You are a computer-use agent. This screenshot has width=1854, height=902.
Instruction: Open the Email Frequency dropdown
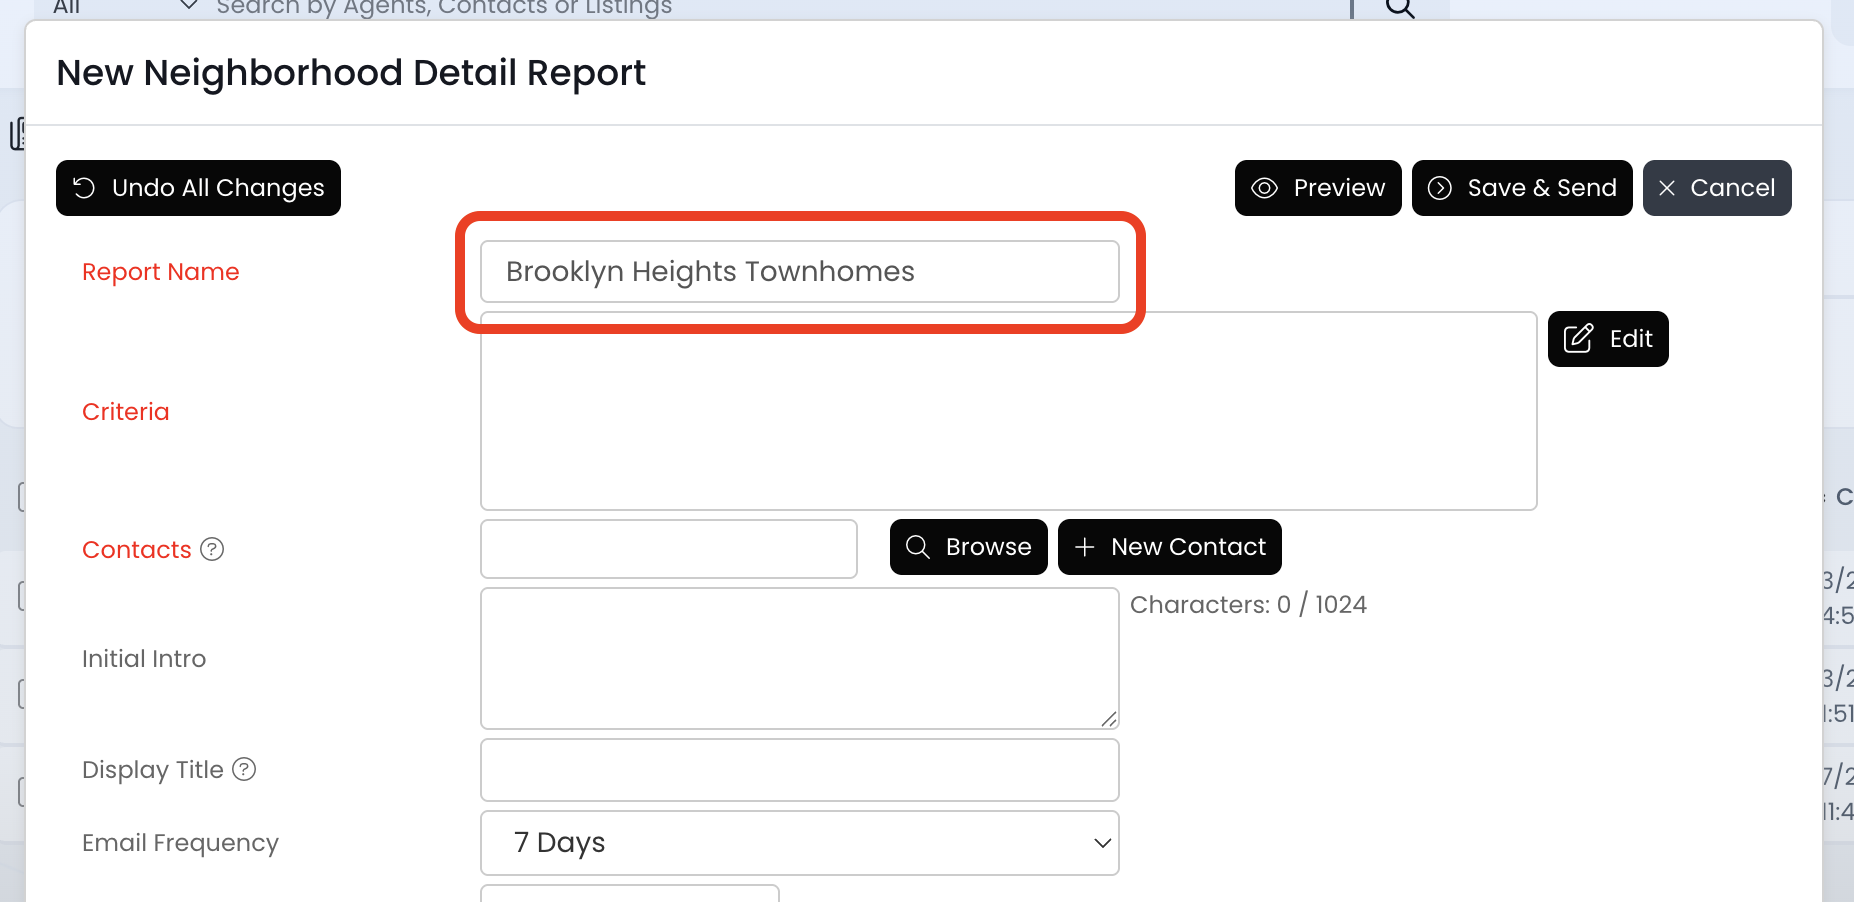[799, 843]
